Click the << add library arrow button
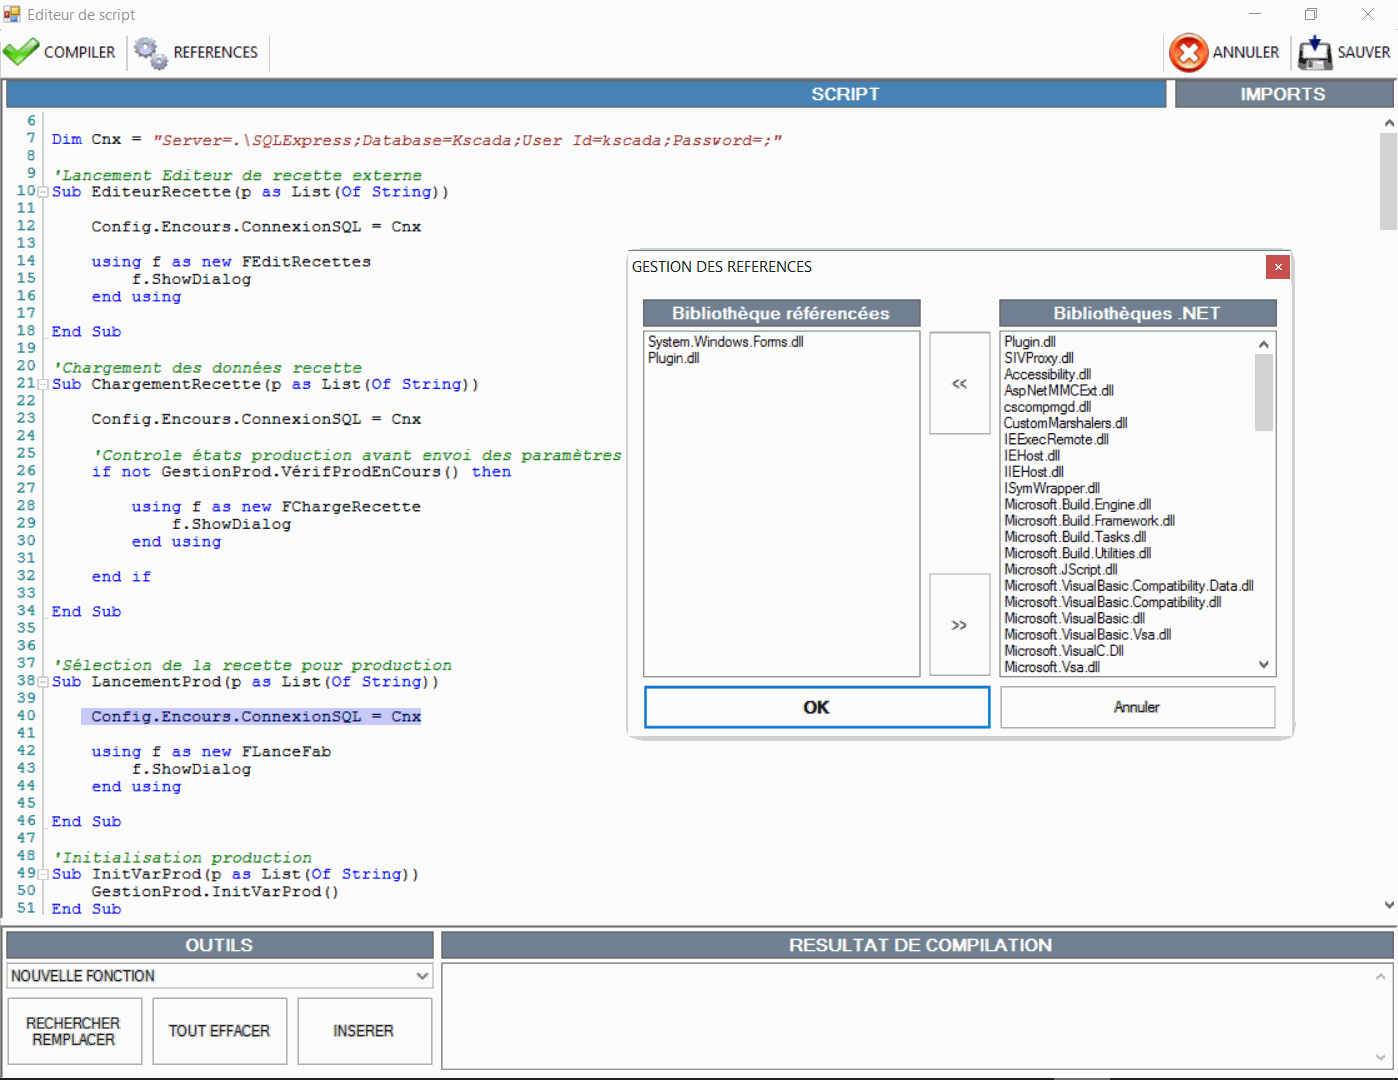The width and height of the screenshot is (1398, 1080). coord(959,384)
